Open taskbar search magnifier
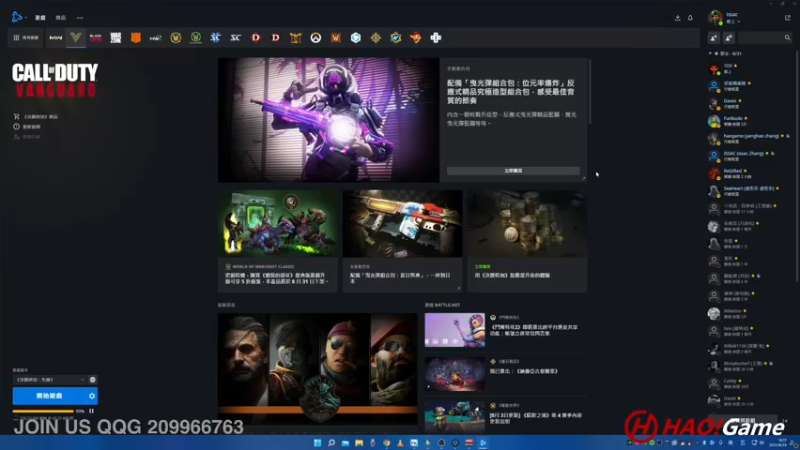Image resolution: width=800 pixels, height=450 pixels. tap(331, 443)
